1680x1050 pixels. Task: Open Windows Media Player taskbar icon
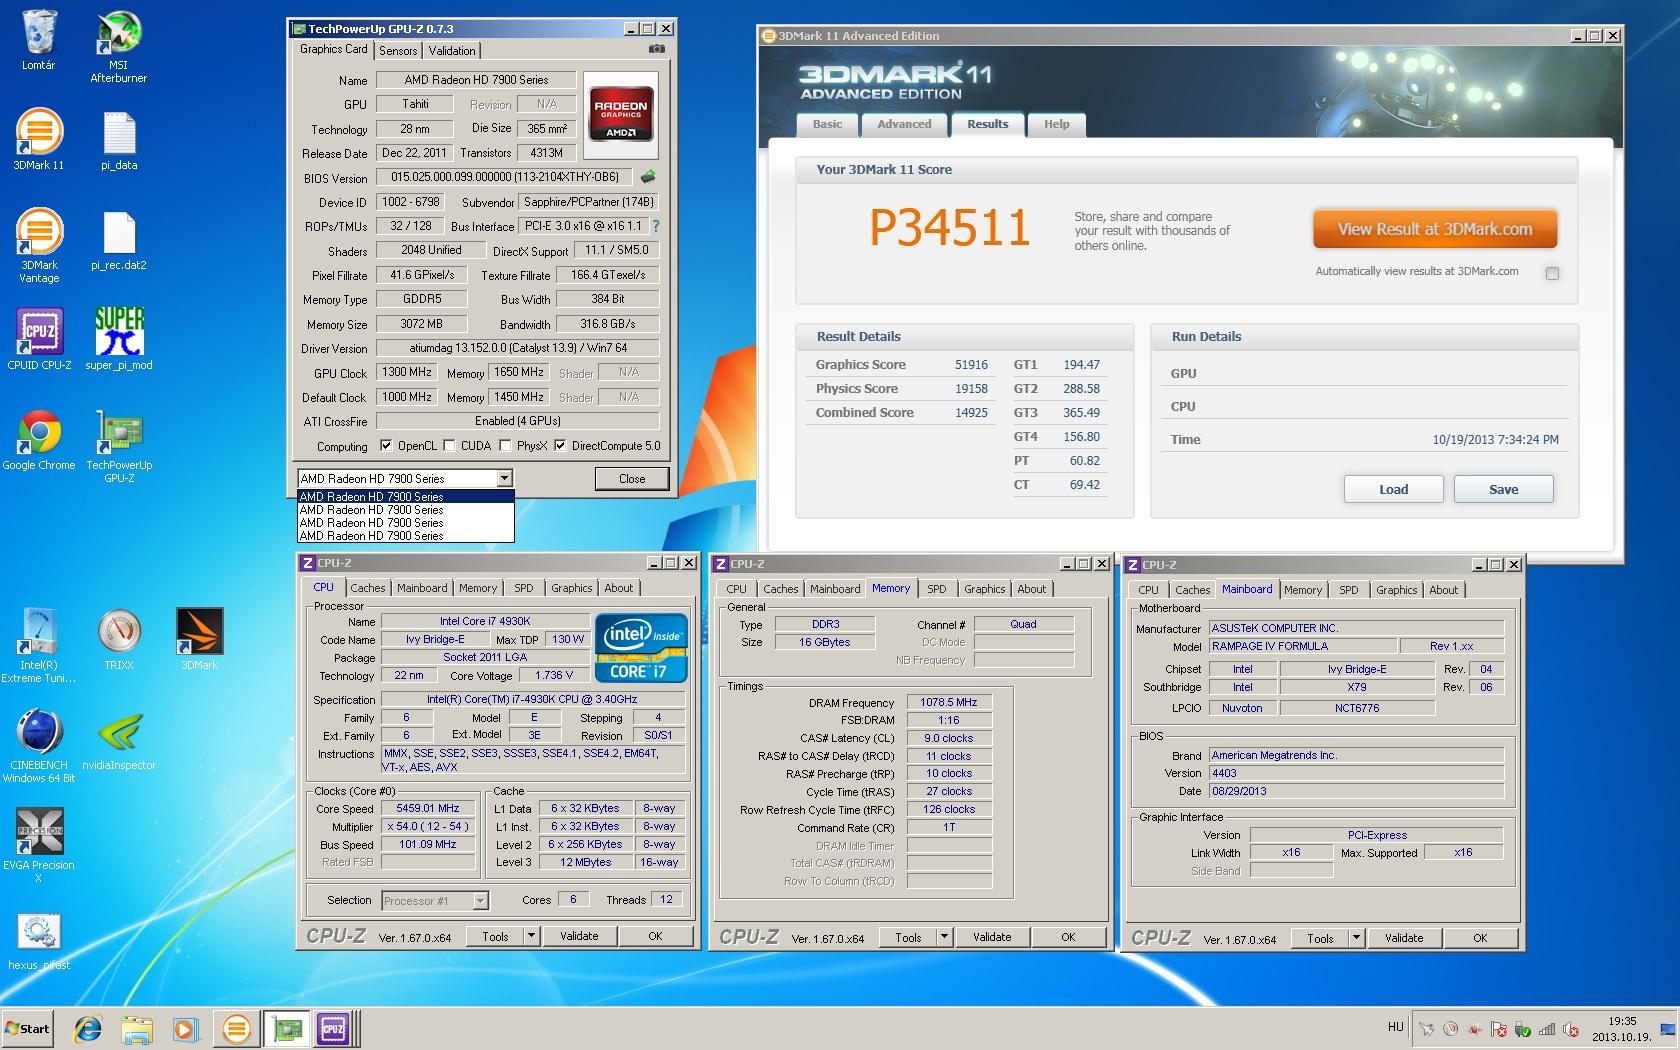(x=185, y=1028)
